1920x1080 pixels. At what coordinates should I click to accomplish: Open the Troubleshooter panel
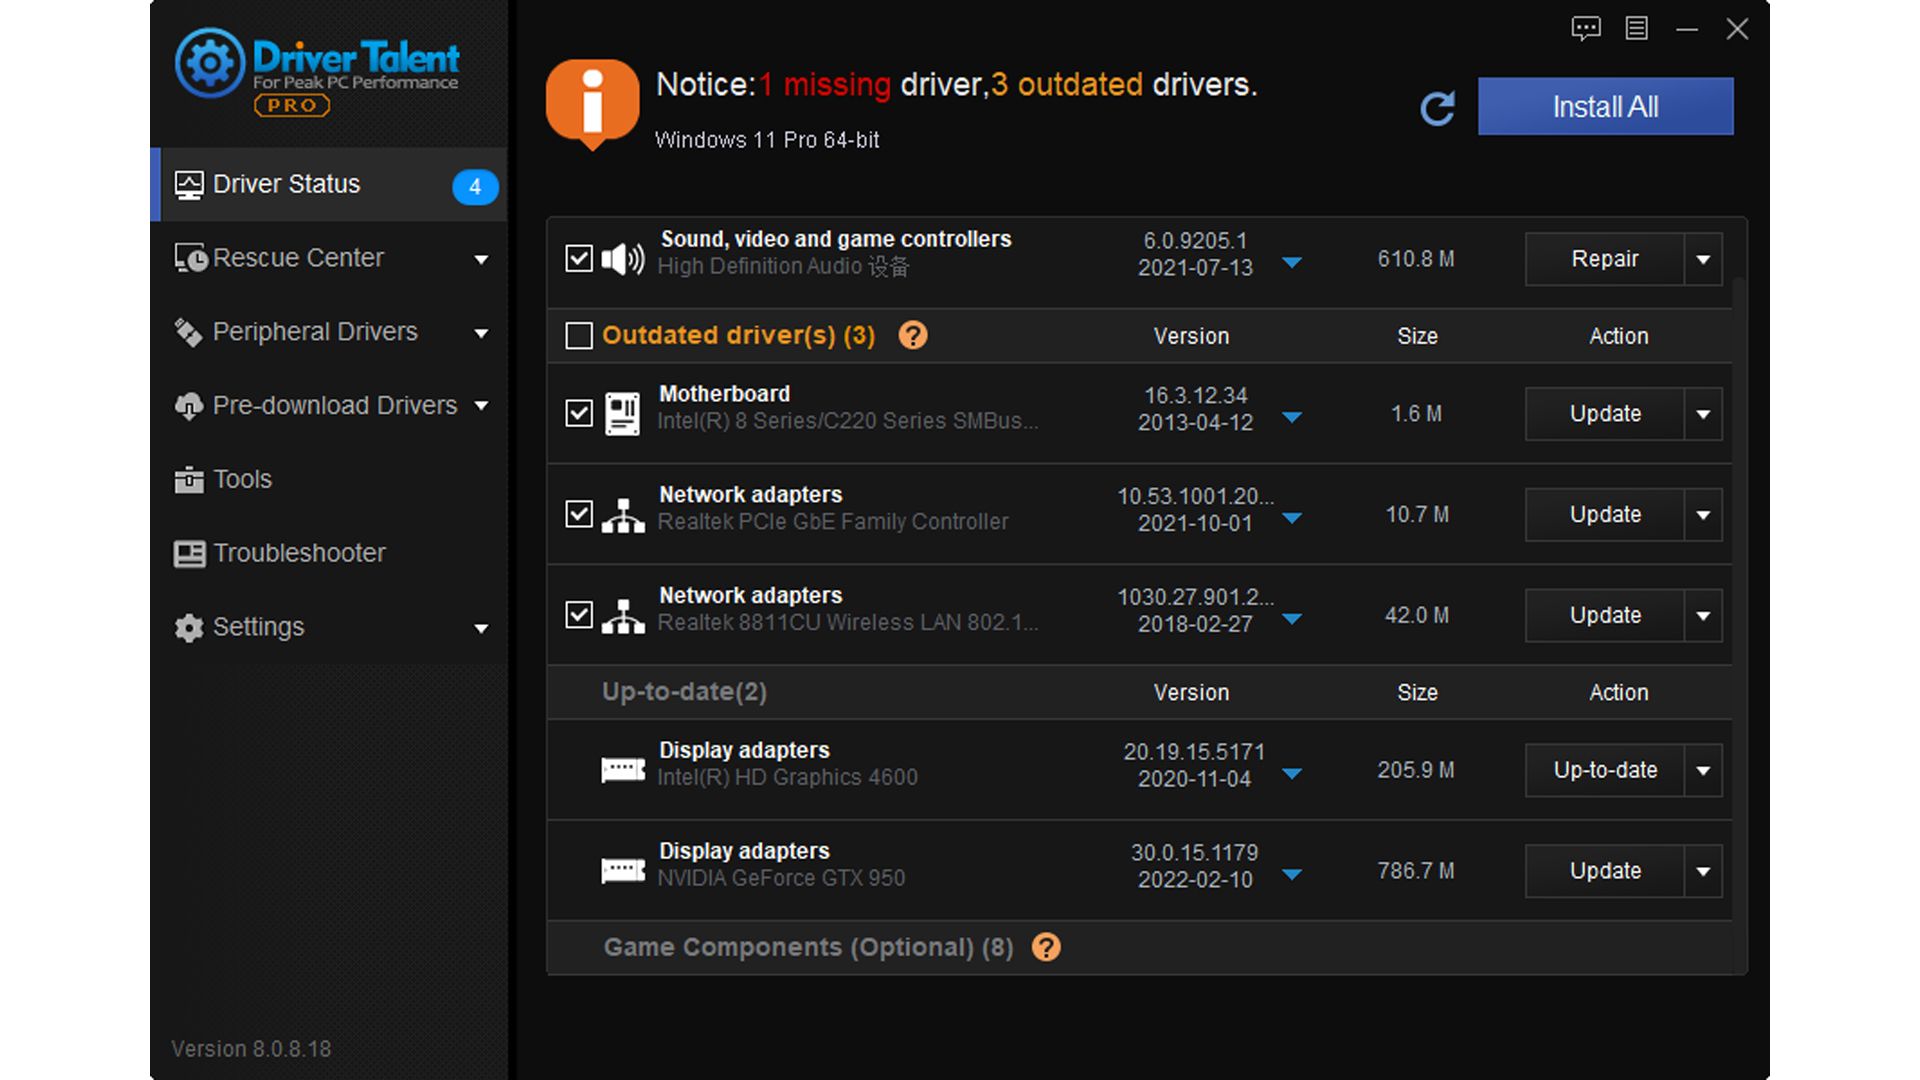point(299,553)
